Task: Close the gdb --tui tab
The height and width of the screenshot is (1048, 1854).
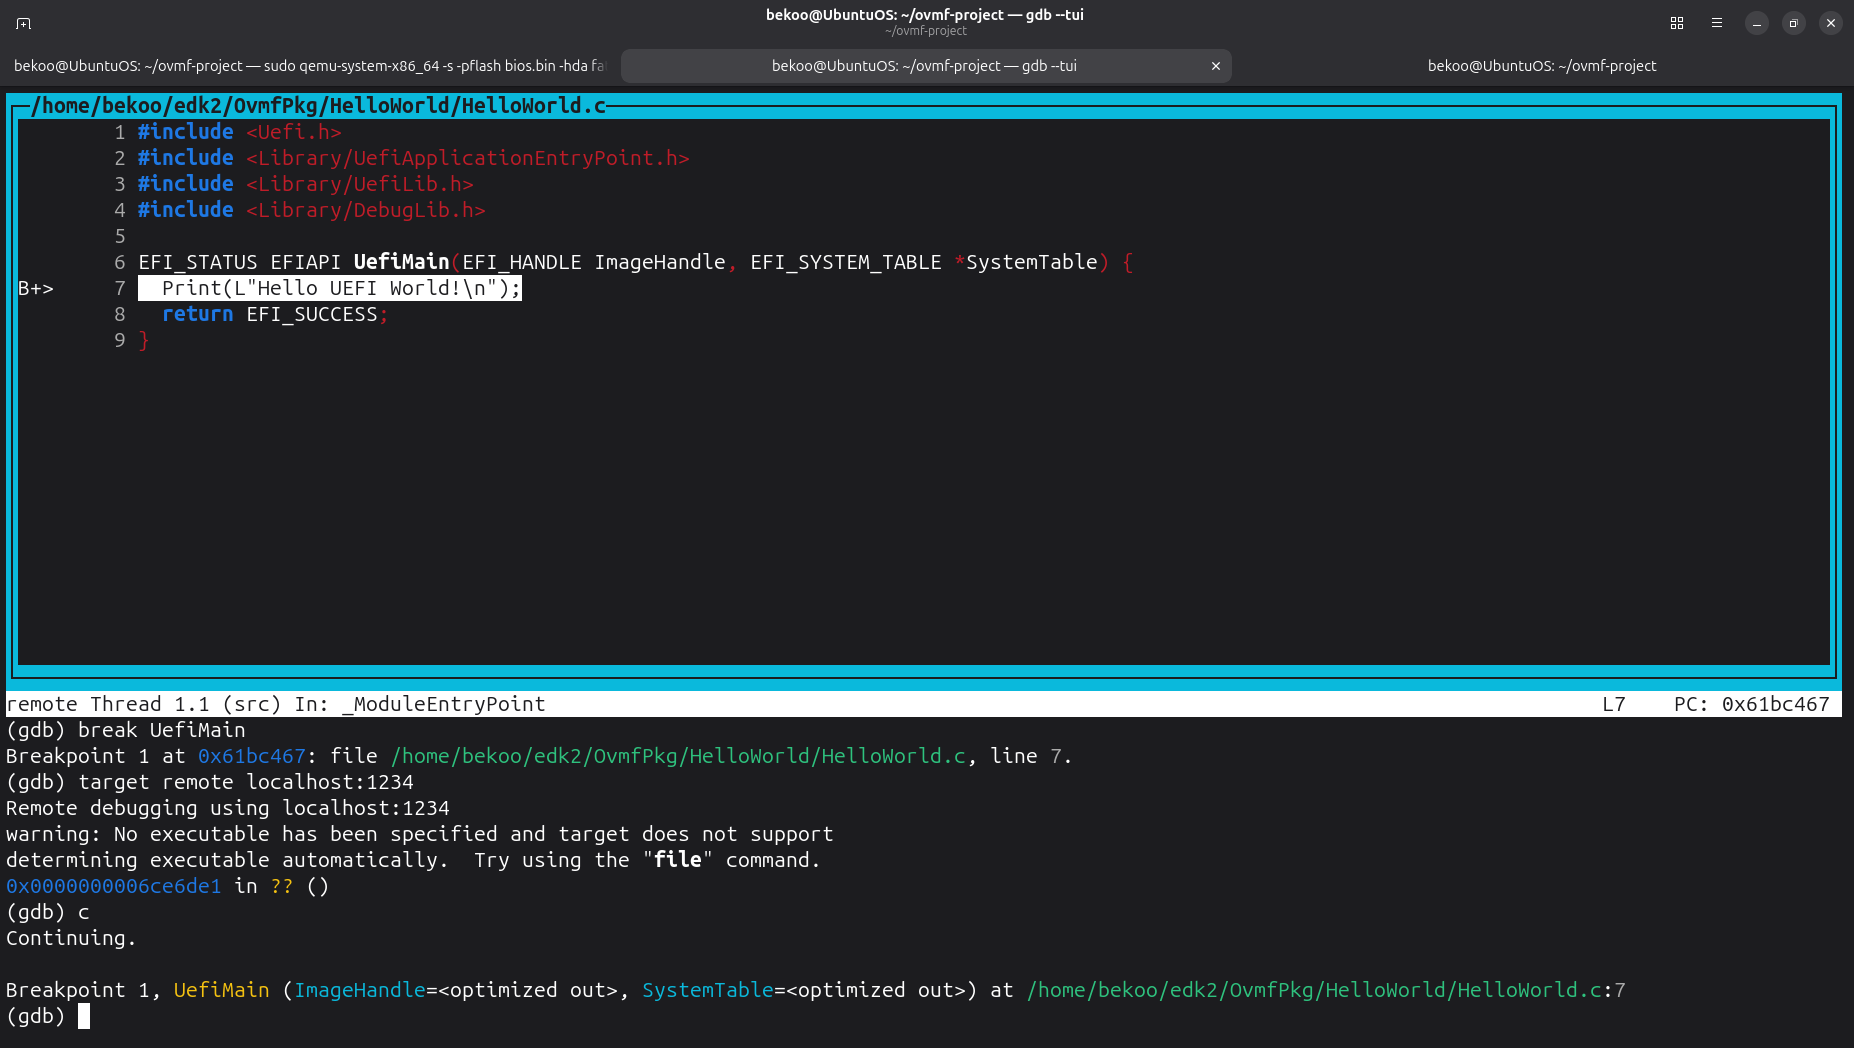Action: [x=1216, y=66]
